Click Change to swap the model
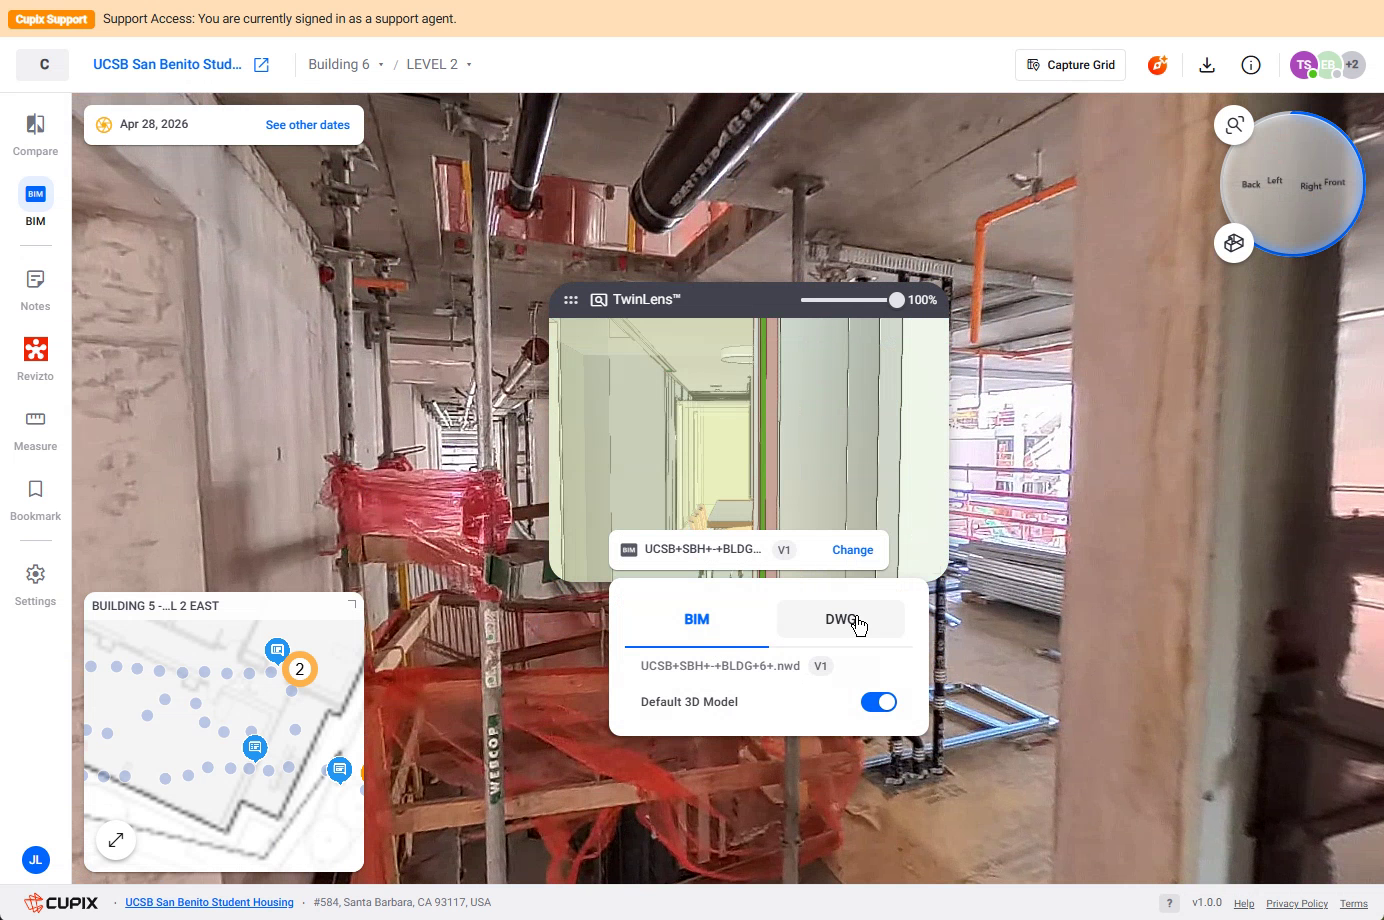This screenshot has width=1384, height=920. coord(853,550)
